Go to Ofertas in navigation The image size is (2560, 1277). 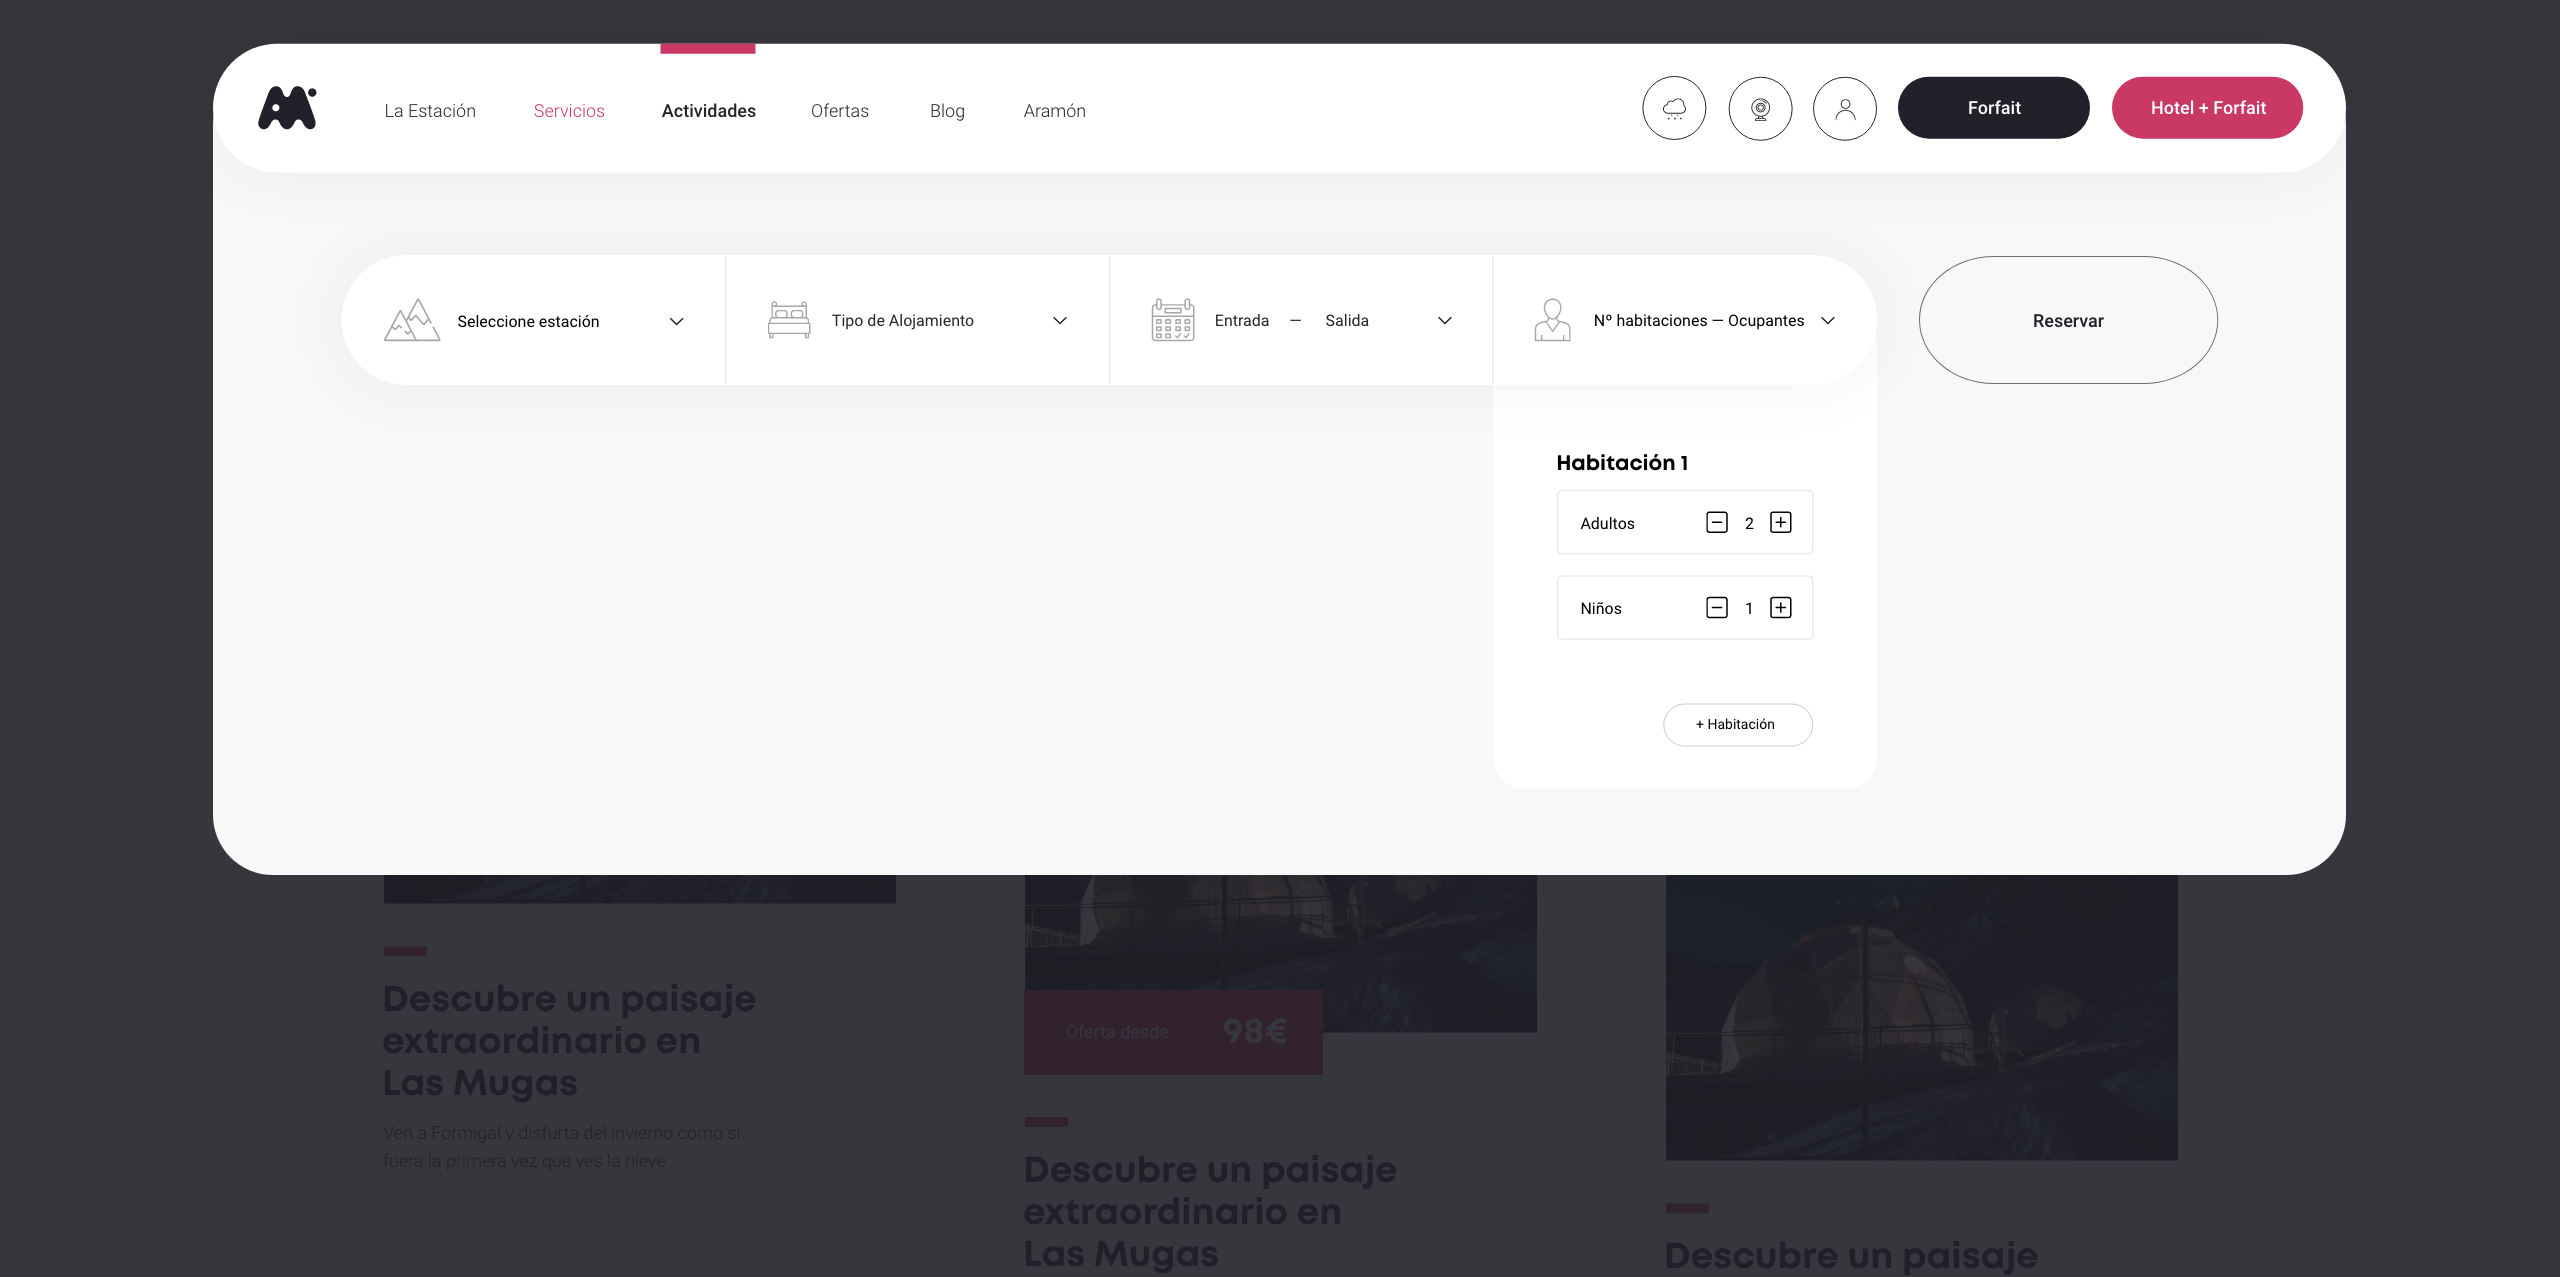pyautogui.click(x=840, y=110)
